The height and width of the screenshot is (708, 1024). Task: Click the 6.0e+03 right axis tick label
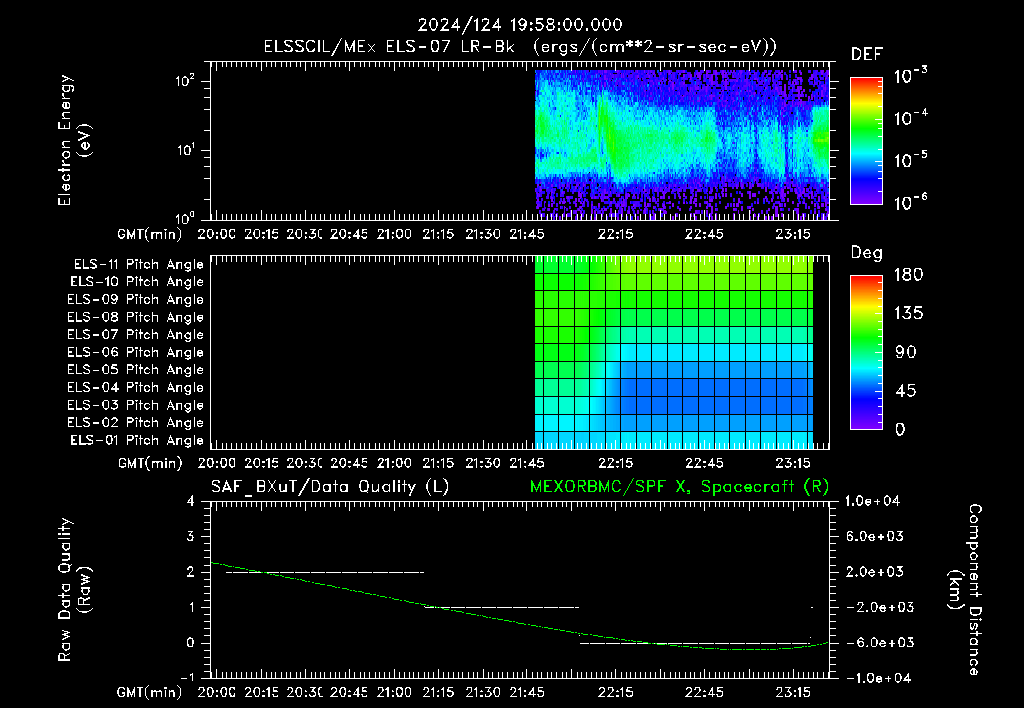tap(875, 537)
